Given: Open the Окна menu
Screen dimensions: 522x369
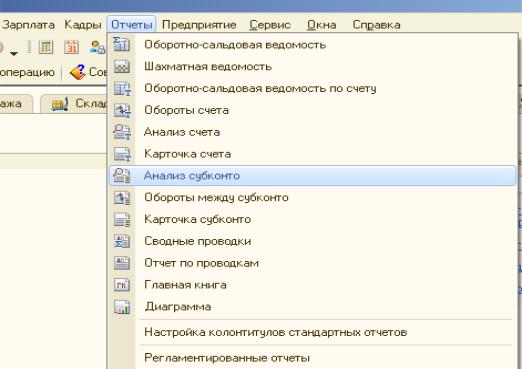Looking at the screenshot, I should 322,25.
